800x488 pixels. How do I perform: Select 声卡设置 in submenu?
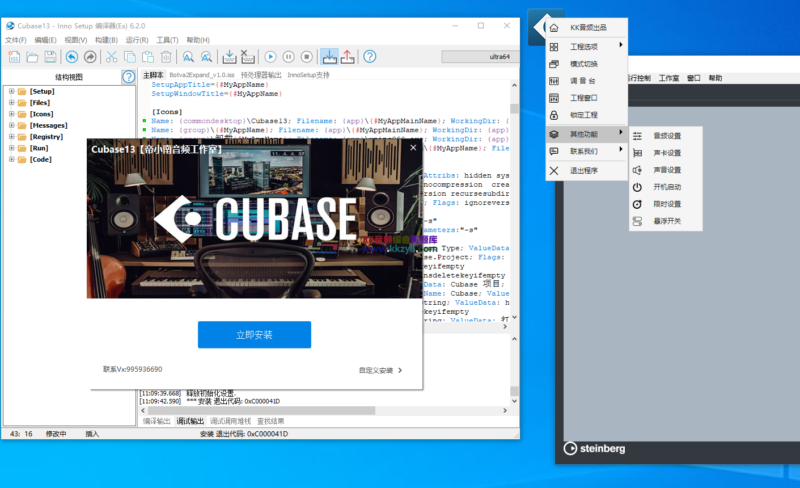point(666,153)
